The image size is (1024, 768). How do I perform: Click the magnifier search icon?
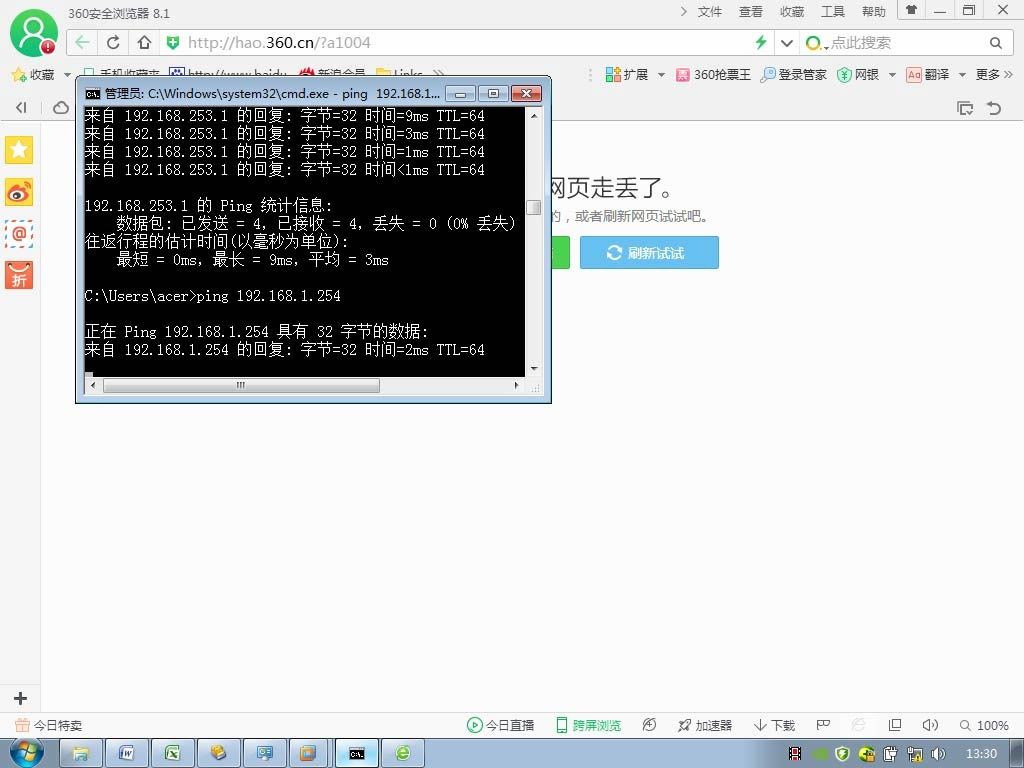pyautogui.click(x=995, y=43)
